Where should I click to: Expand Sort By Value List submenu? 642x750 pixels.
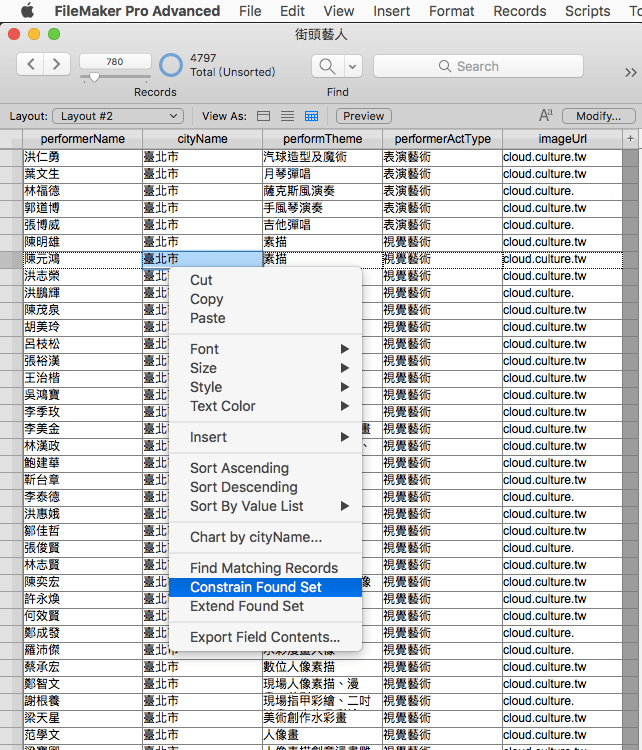pos(267,506)
